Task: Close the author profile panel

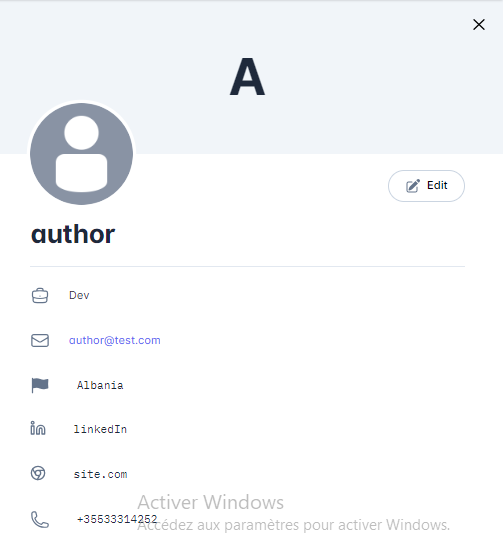Action: coord(479,25)
